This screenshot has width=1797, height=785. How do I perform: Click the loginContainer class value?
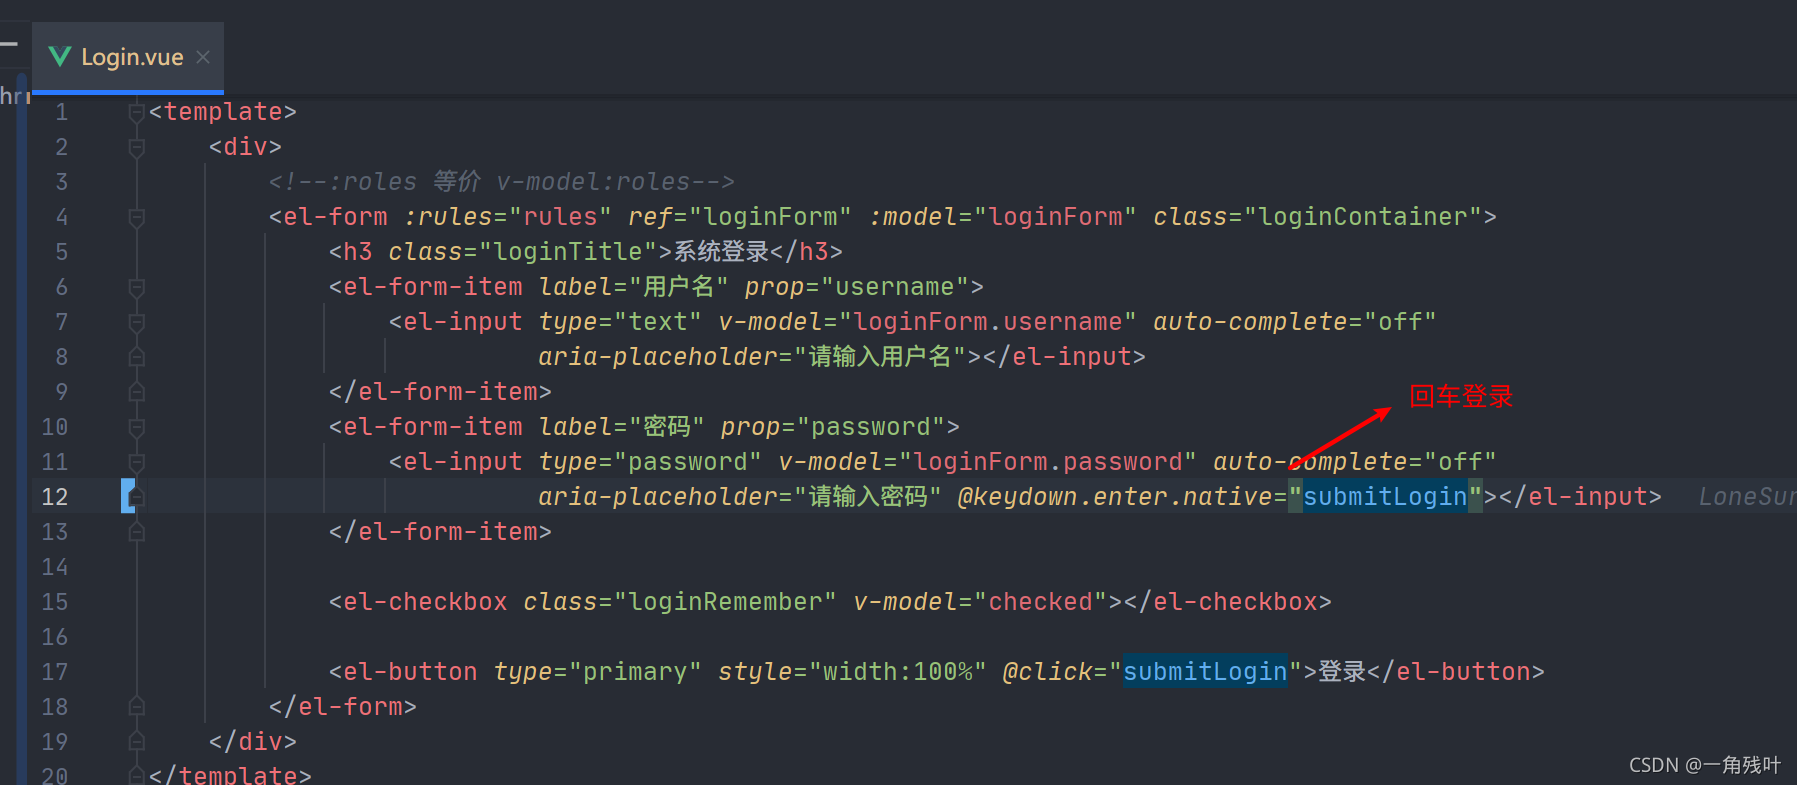[1363, 217]
